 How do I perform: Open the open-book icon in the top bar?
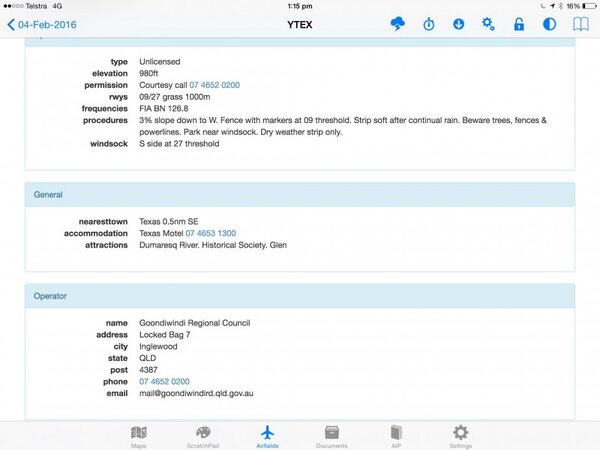(x=580, y=24)
